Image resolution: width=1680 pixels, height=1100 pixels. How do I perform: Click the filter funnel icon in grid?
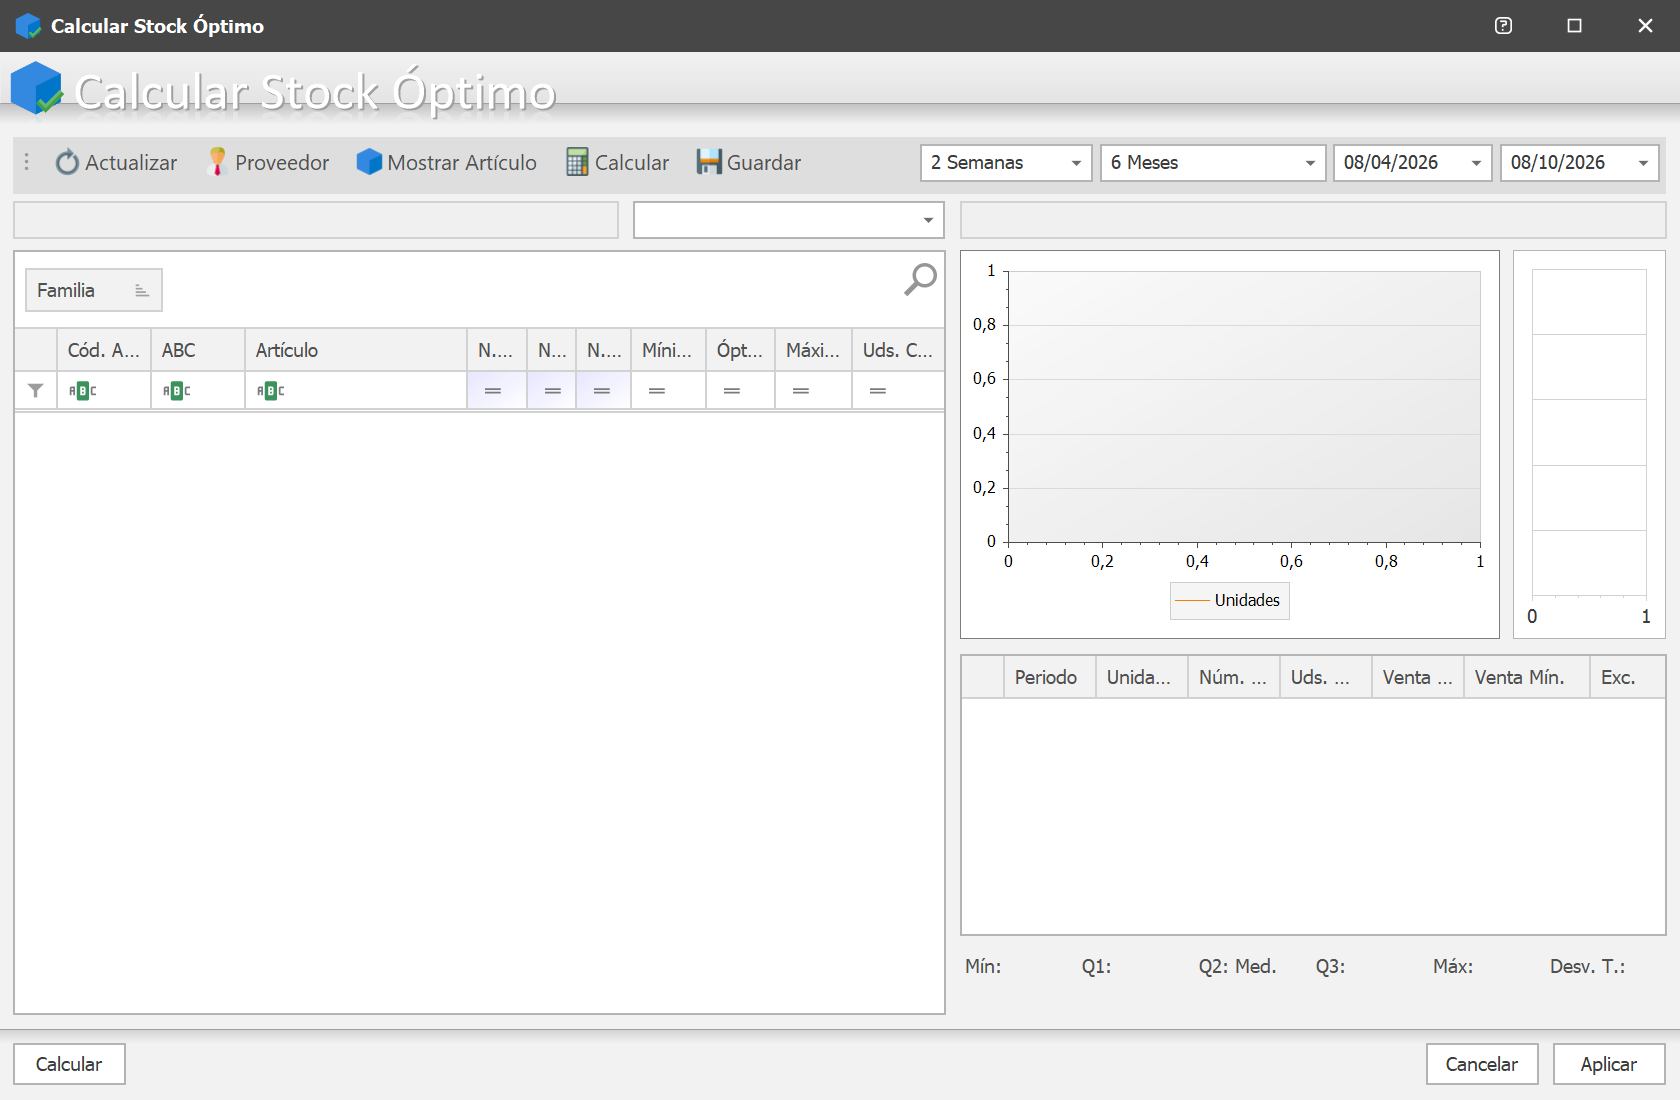point(35,390)
